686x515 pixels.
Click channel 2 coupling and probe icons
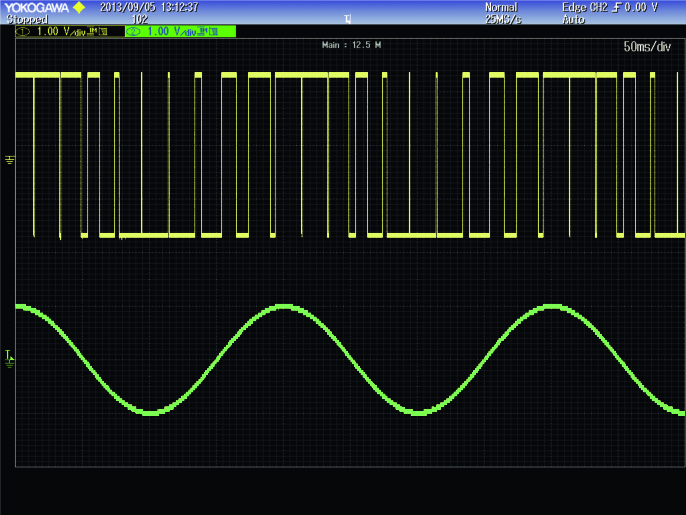208,32
